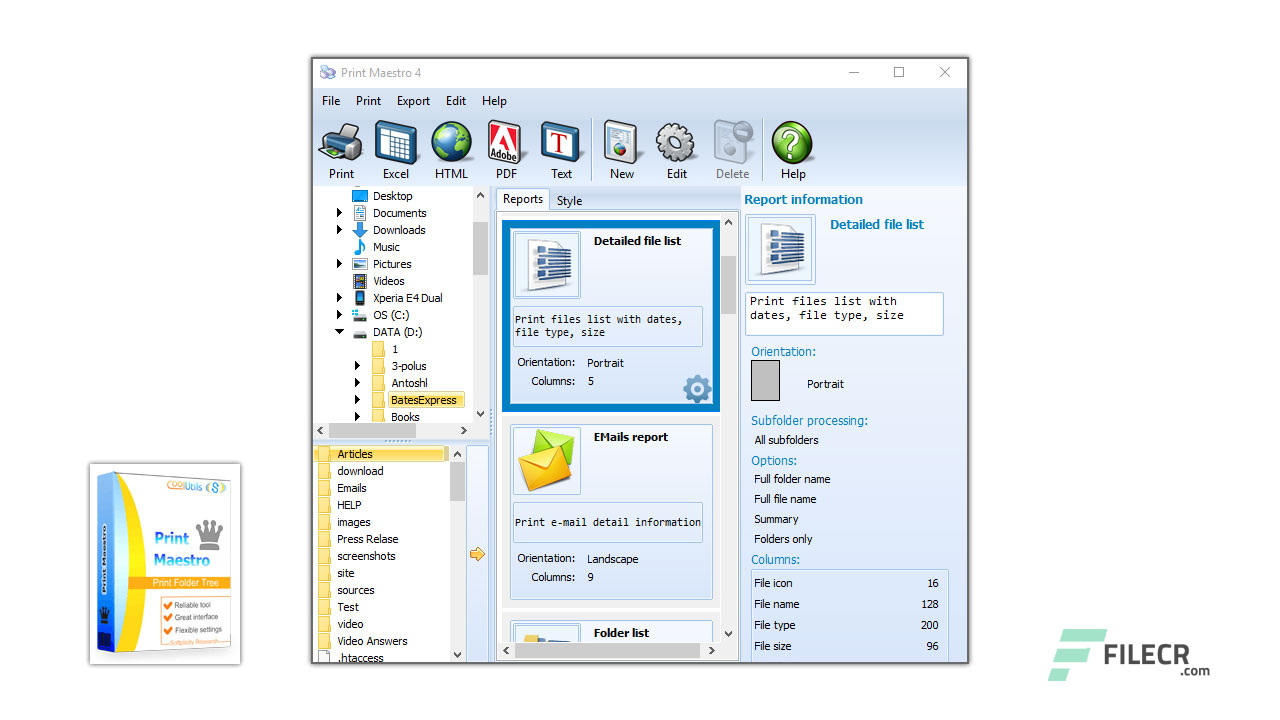Screen dimensions: 1280x720
Task: Select the .htaccess file
Action: (x=360, y=658)
